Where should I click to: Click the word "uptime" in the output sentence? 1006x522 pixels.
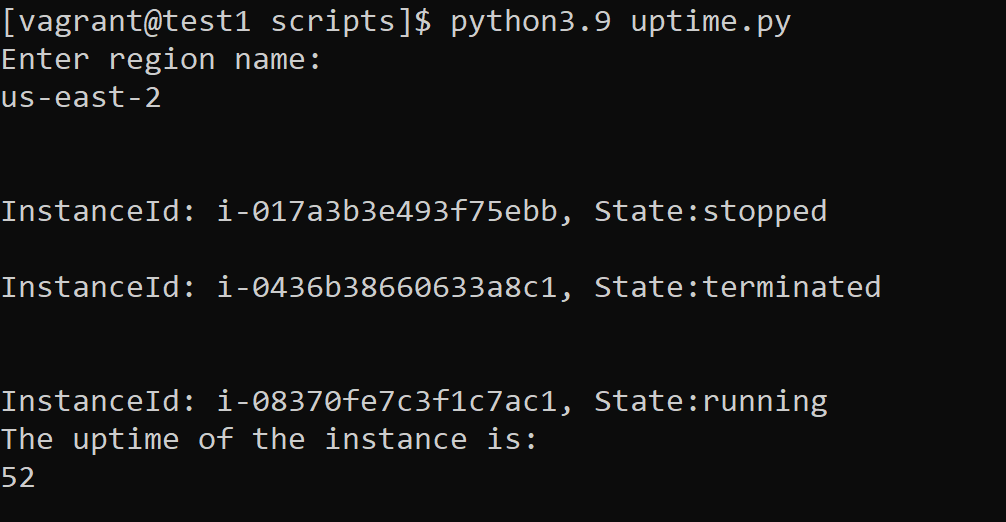(x=126, y=440)
